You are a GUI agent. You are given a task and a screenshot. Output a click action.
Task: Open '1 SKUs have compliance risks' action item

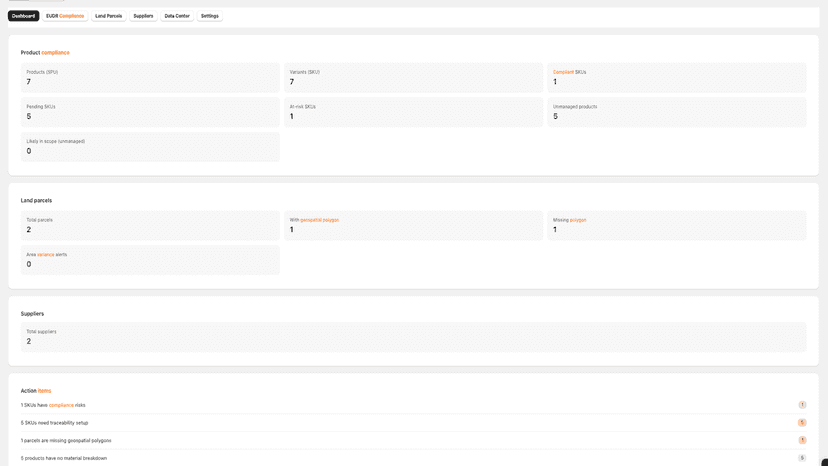click(413, 405)
